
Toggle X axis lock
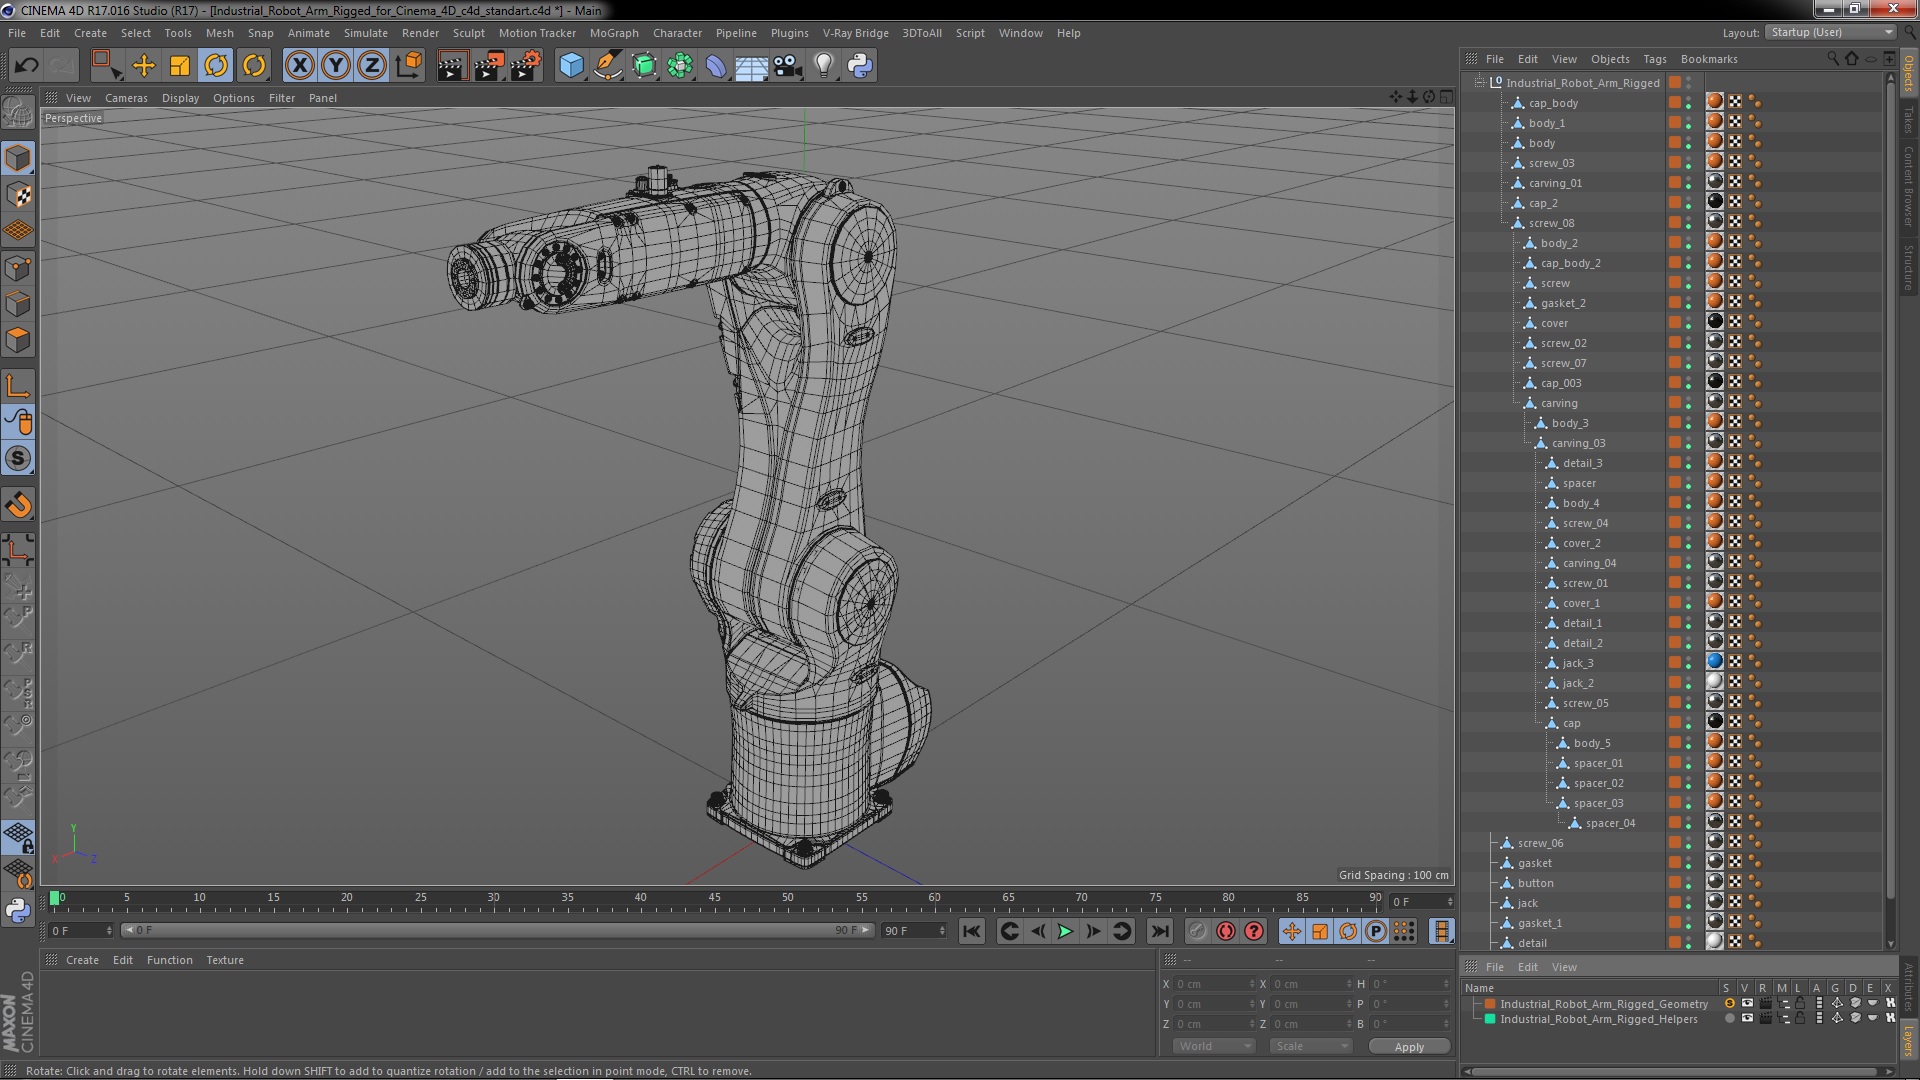(x=299, y=66)
